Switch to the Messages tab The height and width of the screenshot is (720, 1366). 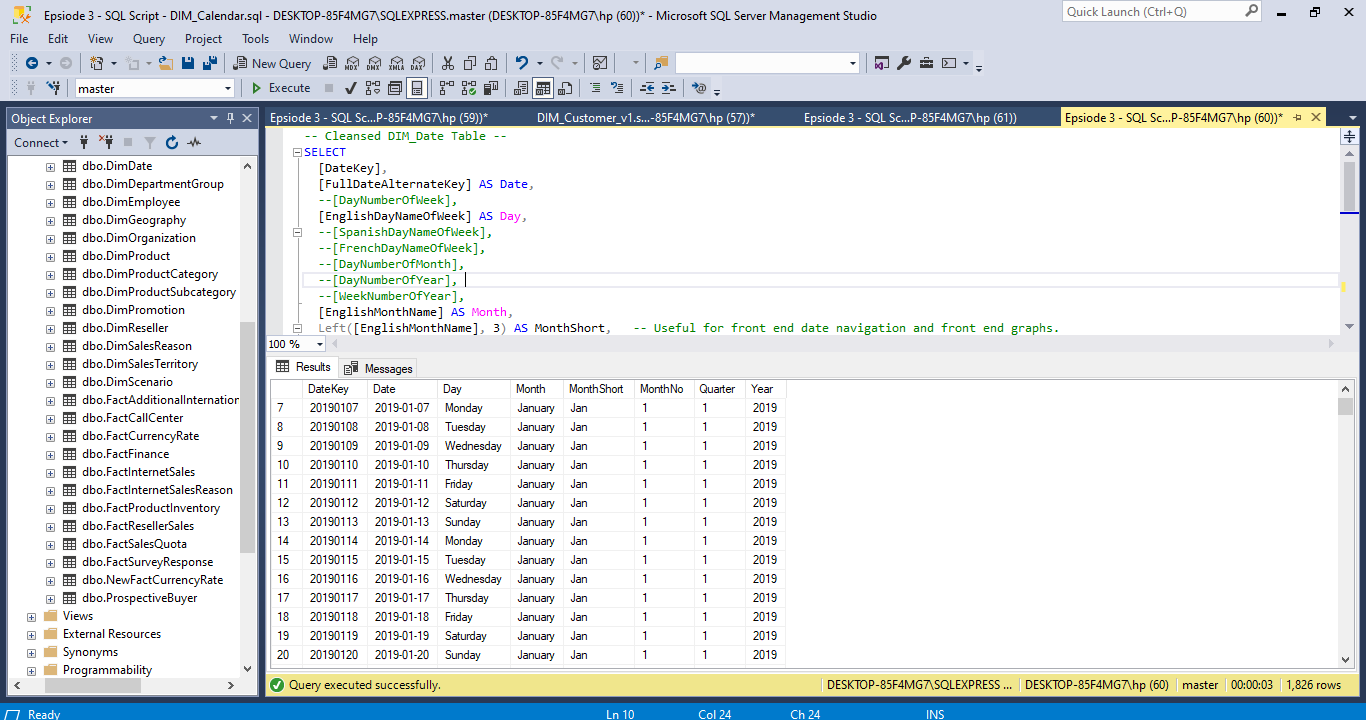[379, 368]
